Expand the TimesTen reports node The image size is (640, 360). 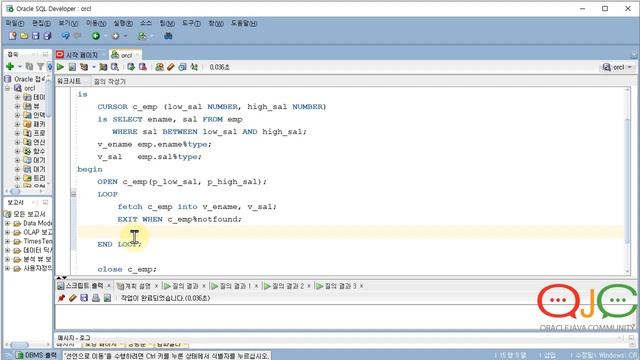[8, 241]
